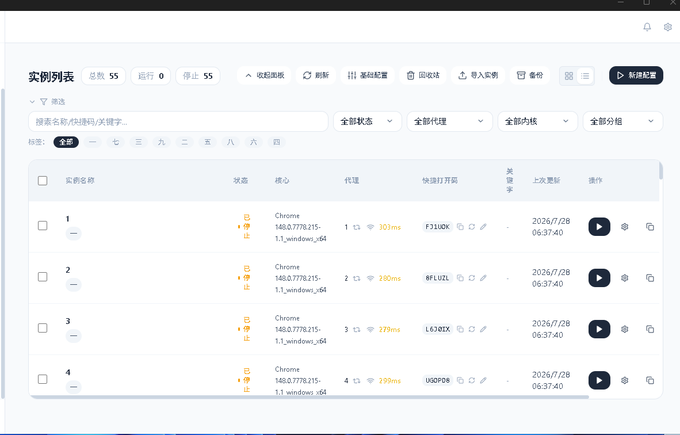Open settings gear for instance 2
The height and width of the screenshot is (435, 680).
tap(624, 278)
